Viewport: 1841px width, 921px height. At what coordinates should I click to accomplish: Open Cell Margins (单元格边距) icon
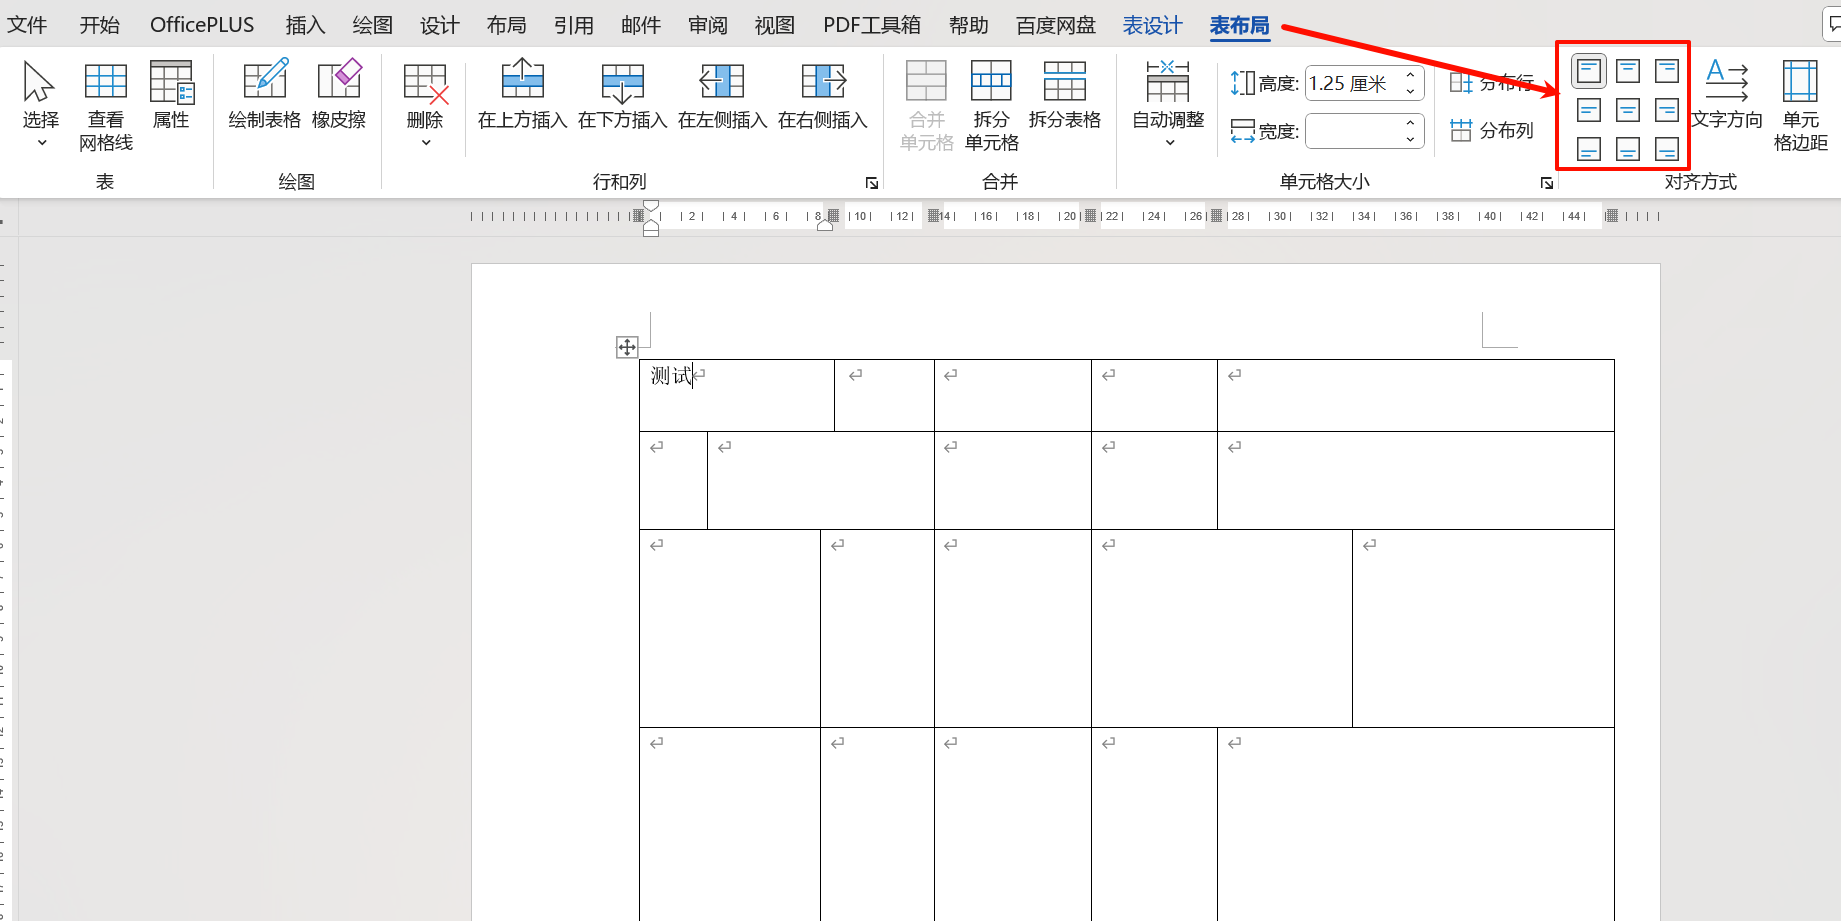(1800, 82)
